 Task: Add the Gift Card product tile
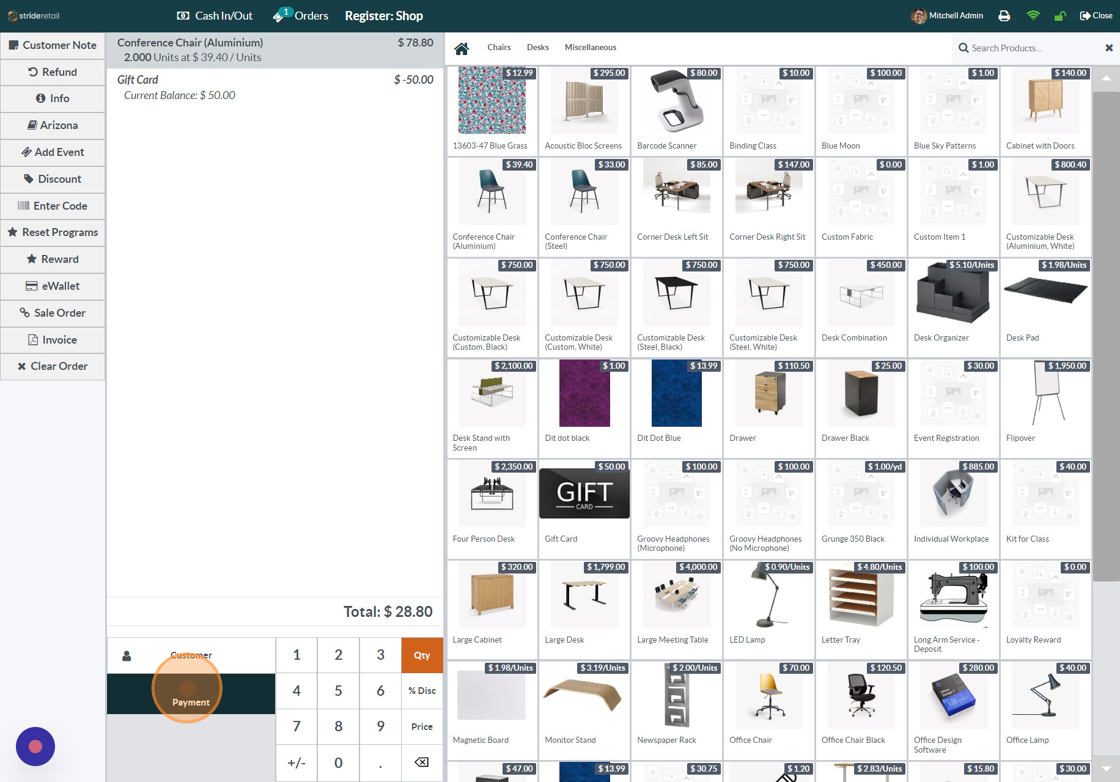coord(584,508)
